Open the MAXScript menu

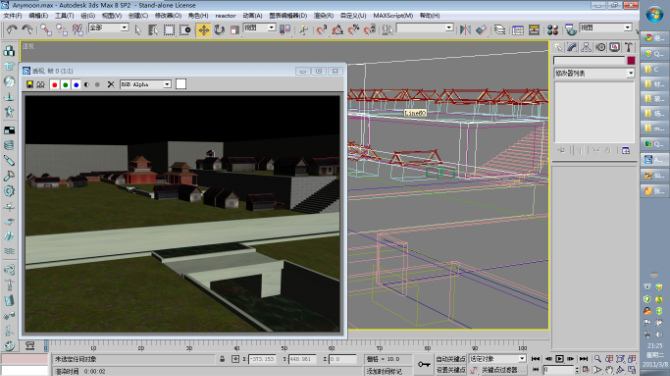coord(393,15)
